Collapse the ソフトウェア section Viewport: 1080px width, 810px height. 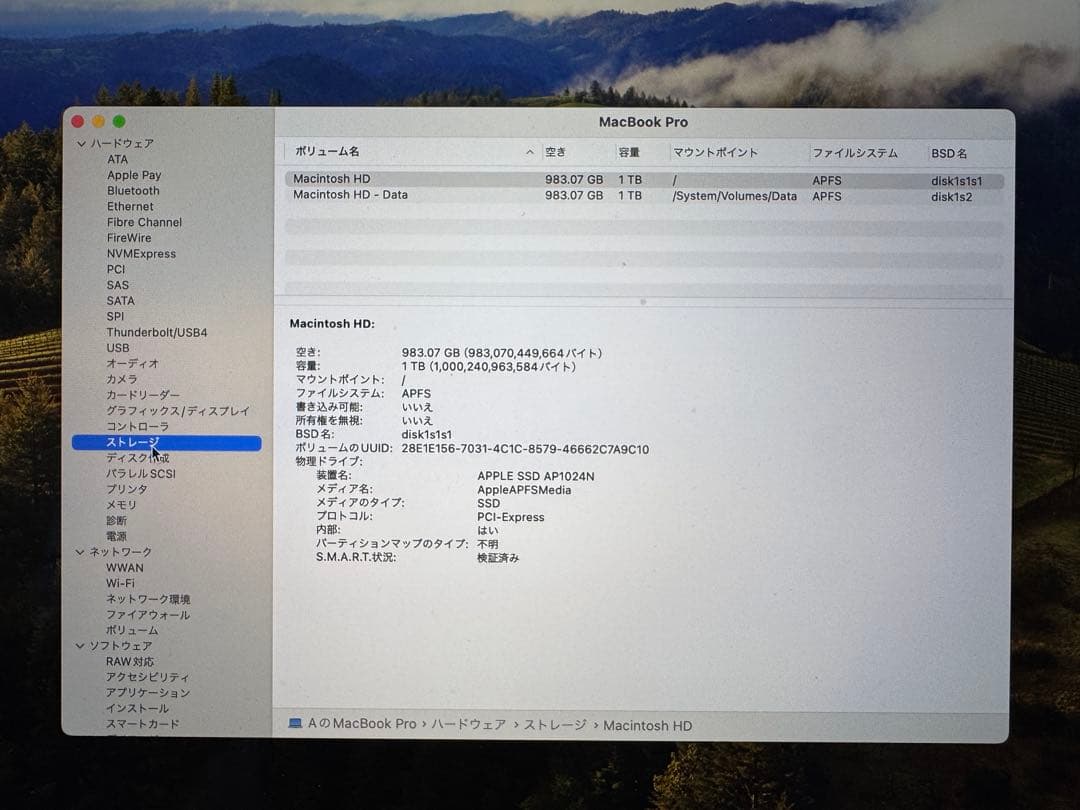(x=80, y=646)
